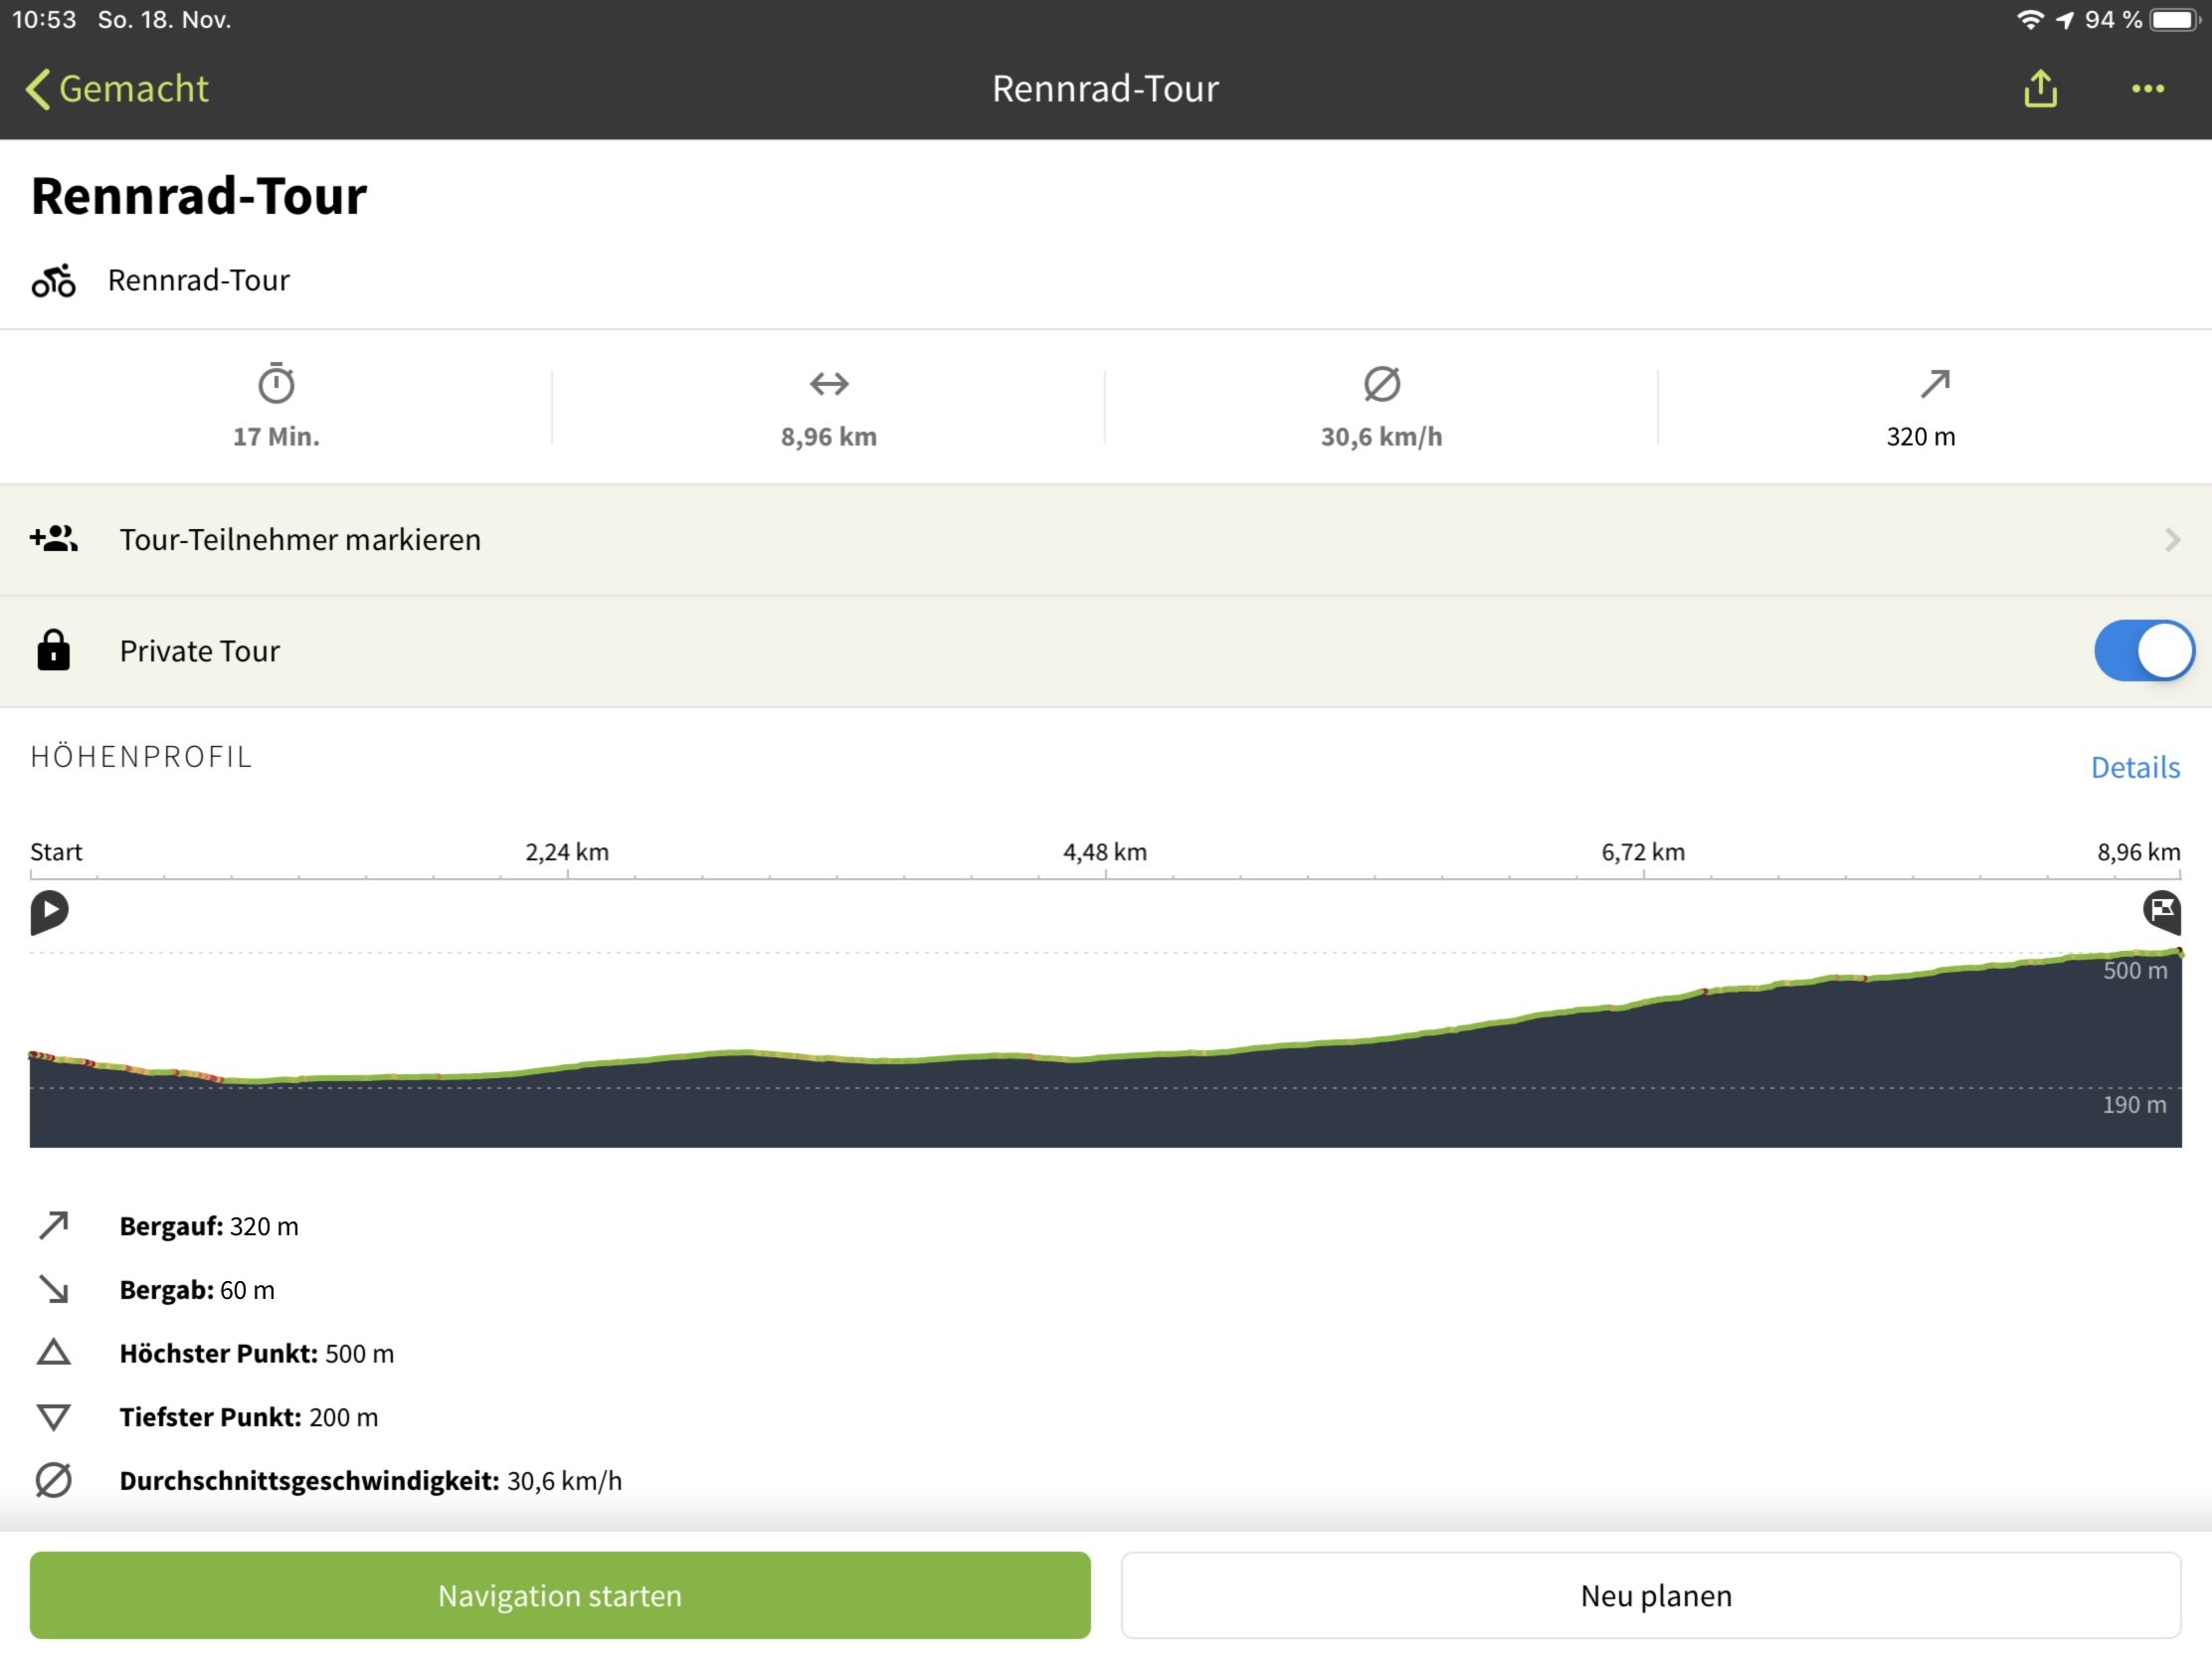Open the Tour-Teilnehmer markieren row
Image resolution: width=2212 pixels, height=1659 pixels.
coord(1106,540)
